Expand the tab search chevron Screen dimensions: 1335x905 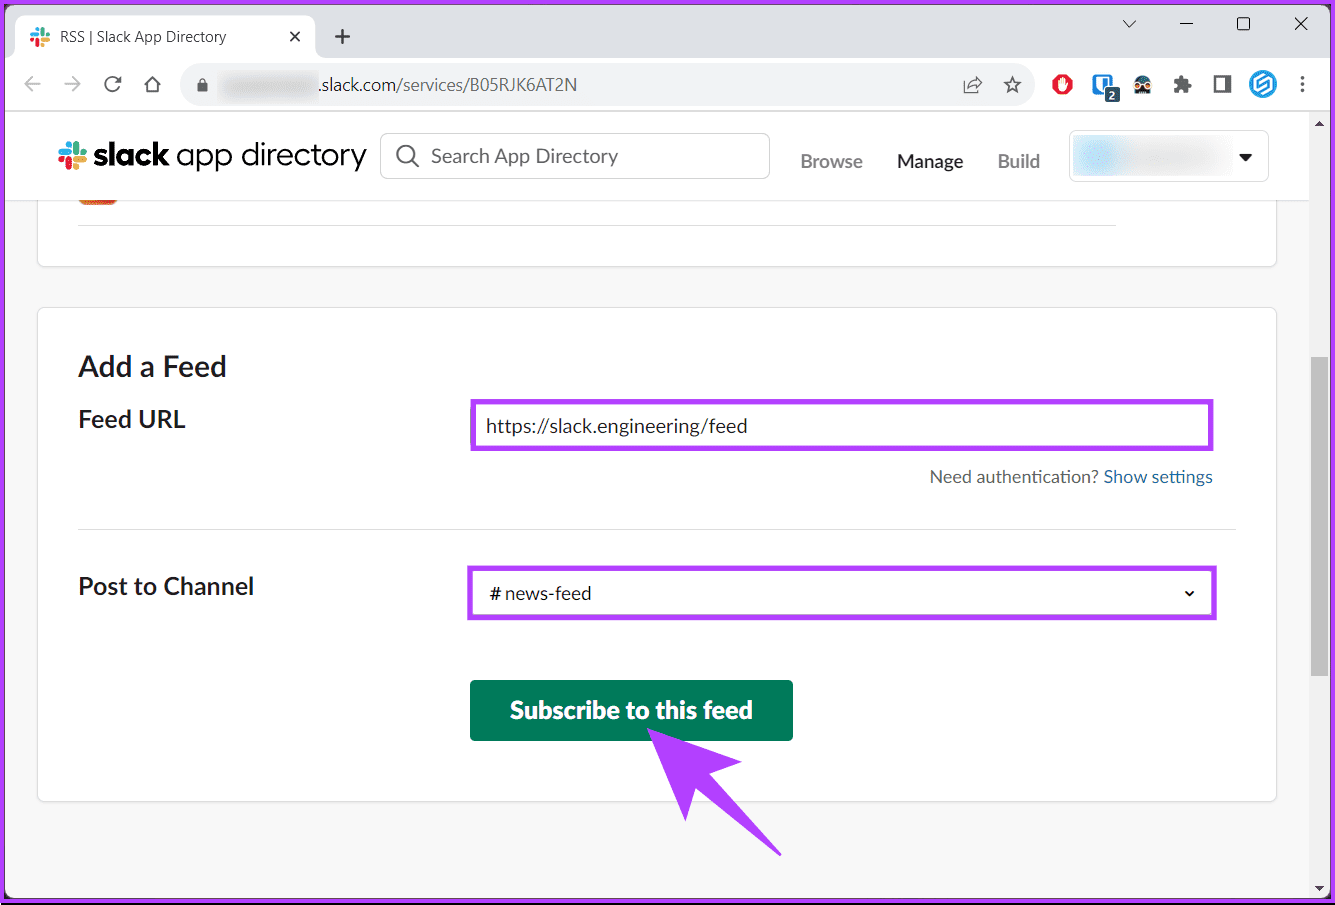pos(1129,24)
